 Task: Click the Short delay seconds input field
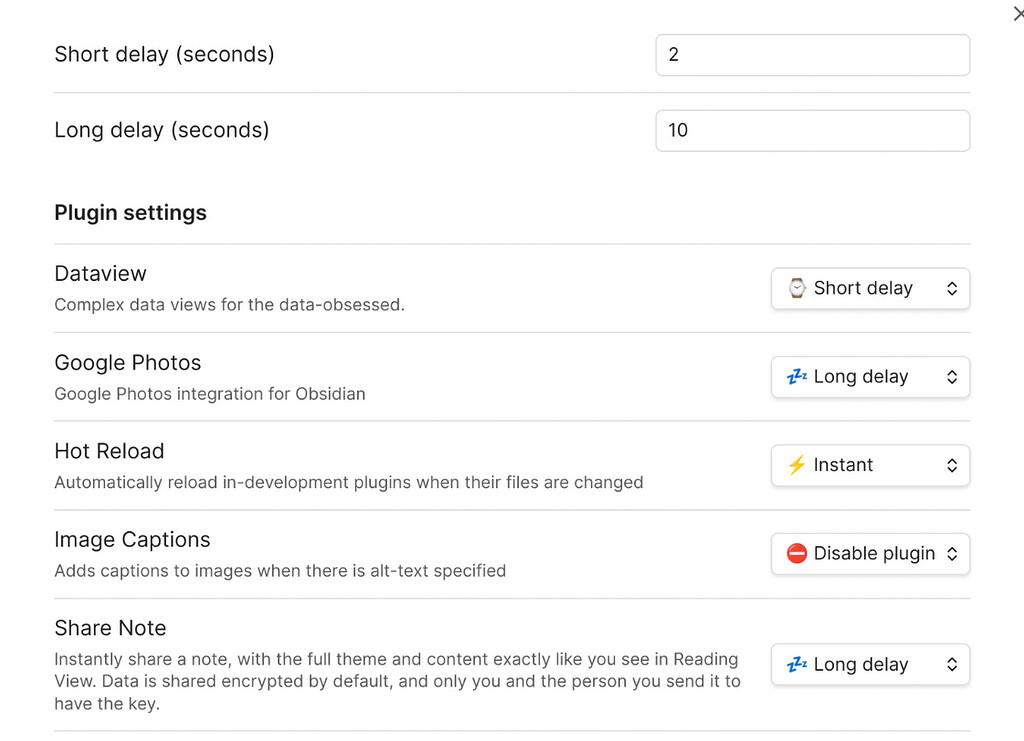click(x=812, y=55)
